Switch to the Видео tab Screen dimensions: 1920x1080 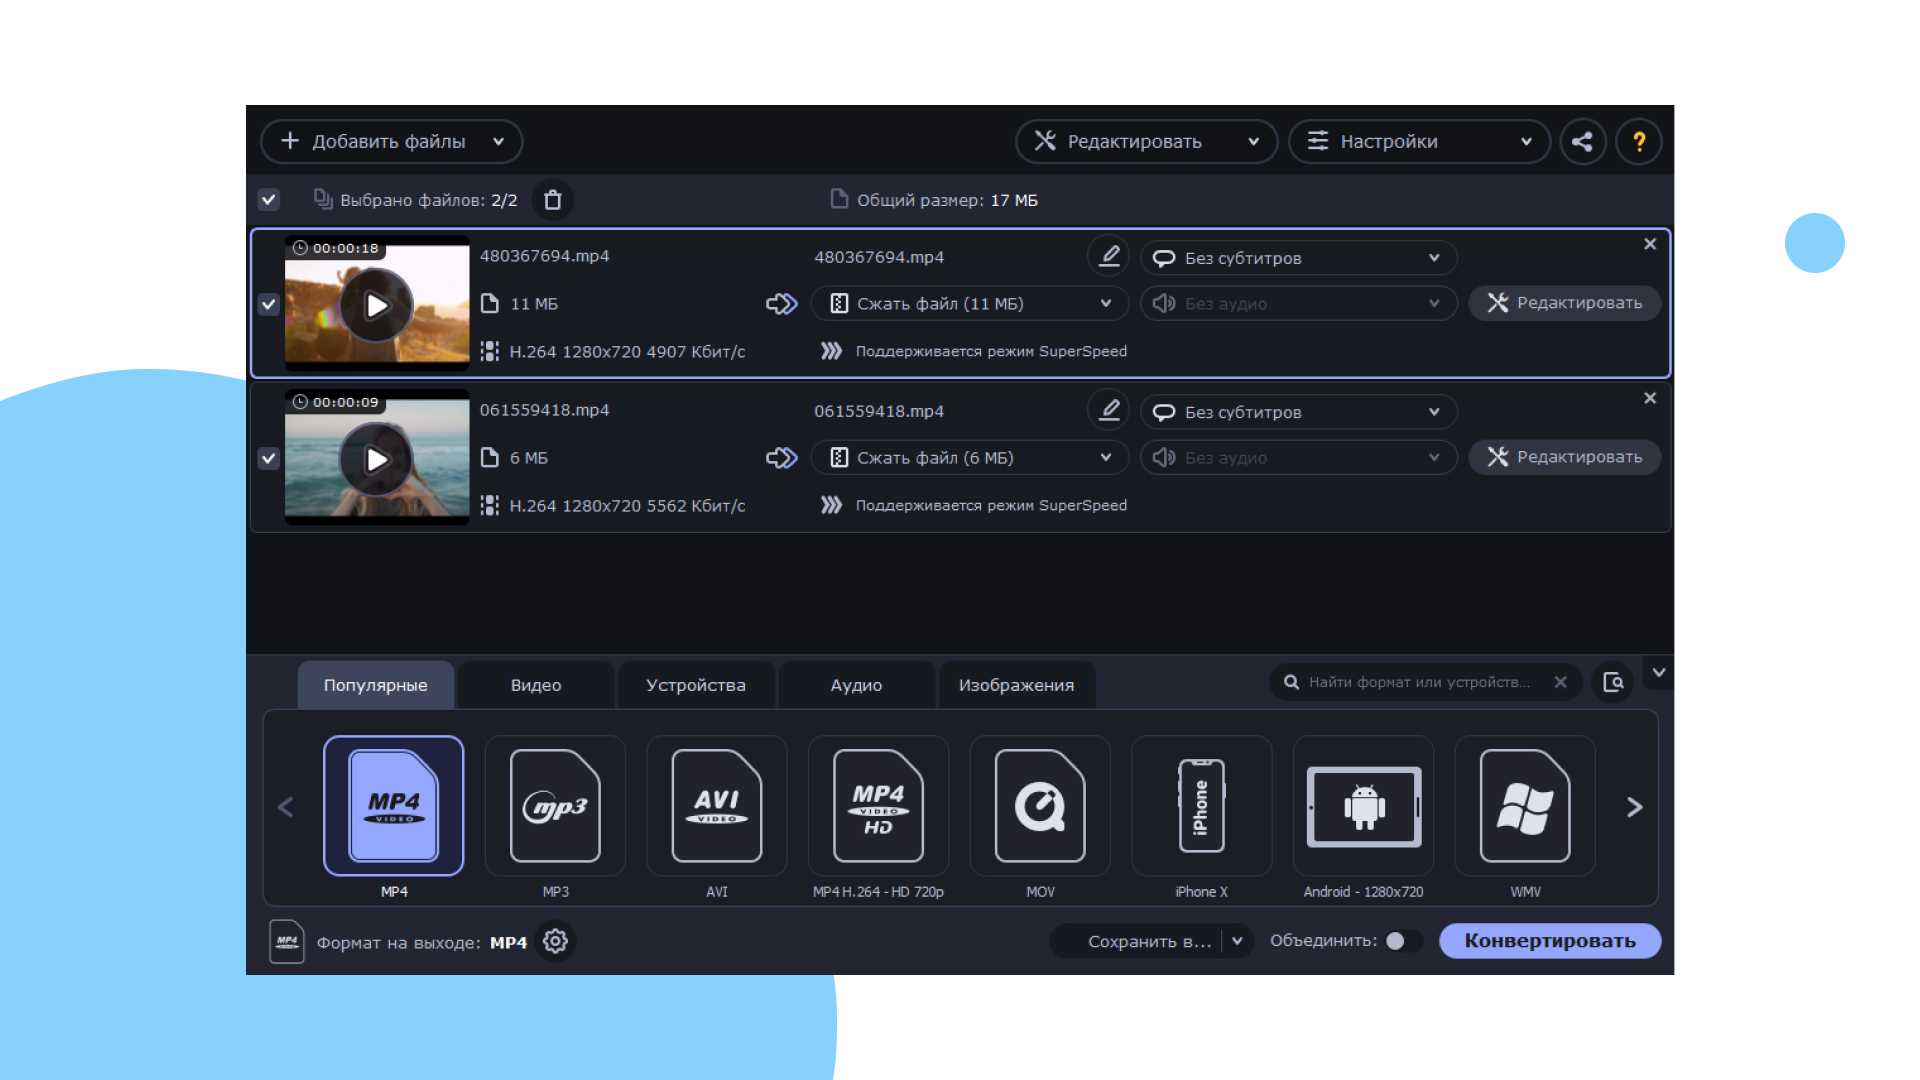coord(537,684)
